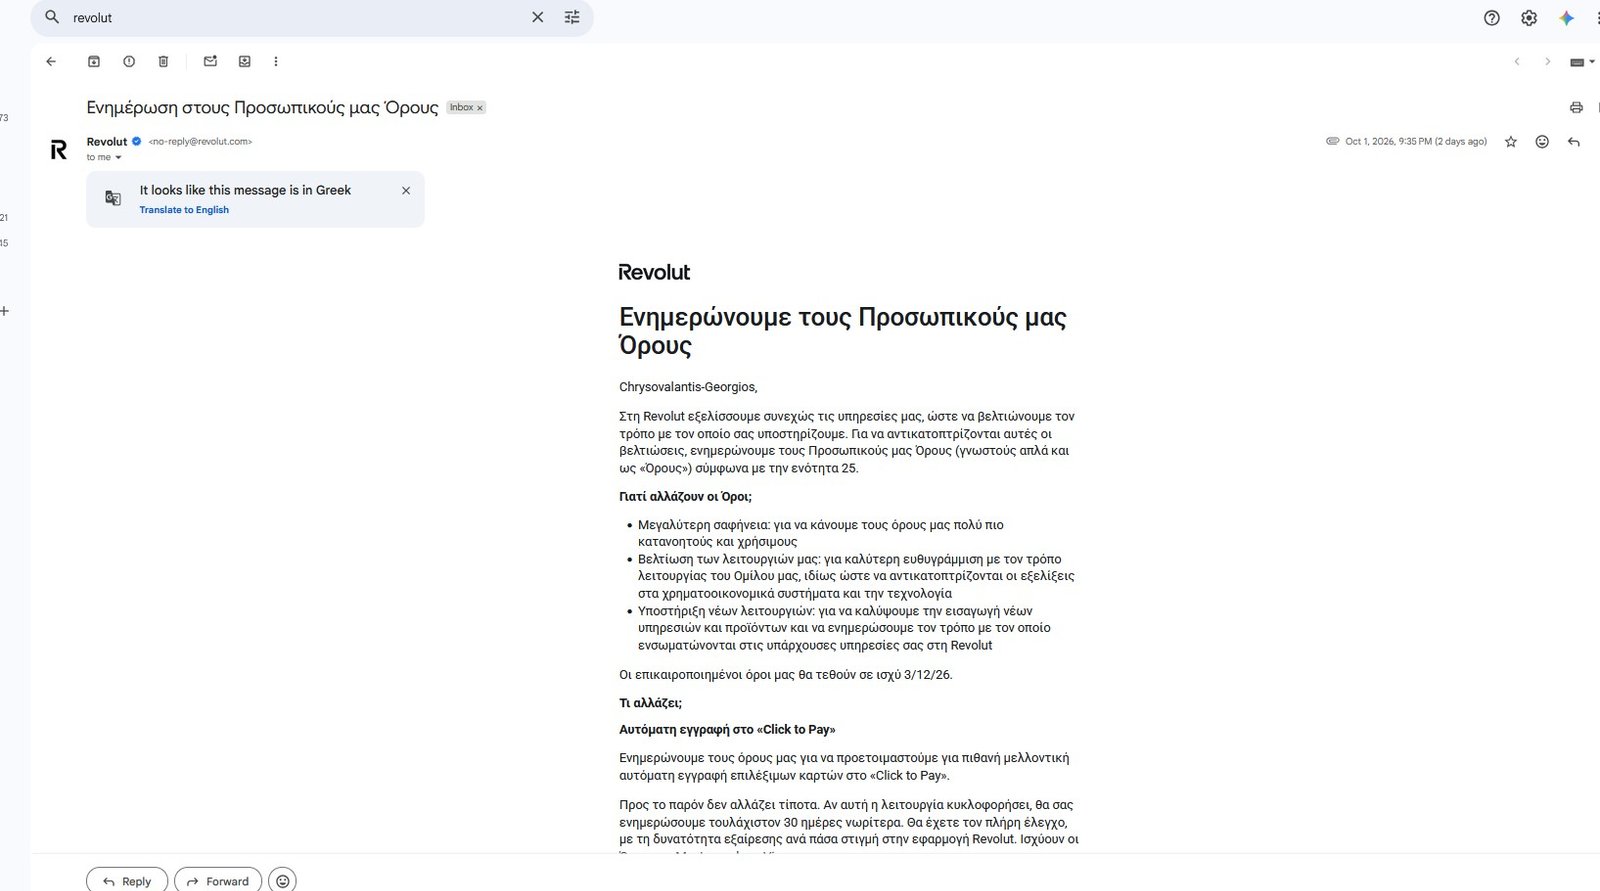Click Translate to English
This screenshot has width=1600, height=891.
click(184, 210)
